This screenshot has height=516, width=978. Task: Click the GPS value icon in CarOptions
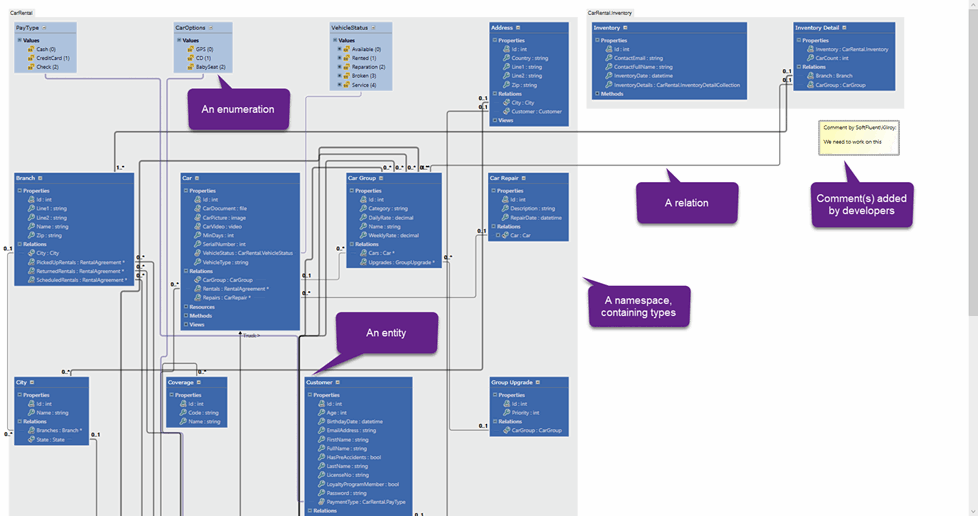pos(190,48)
